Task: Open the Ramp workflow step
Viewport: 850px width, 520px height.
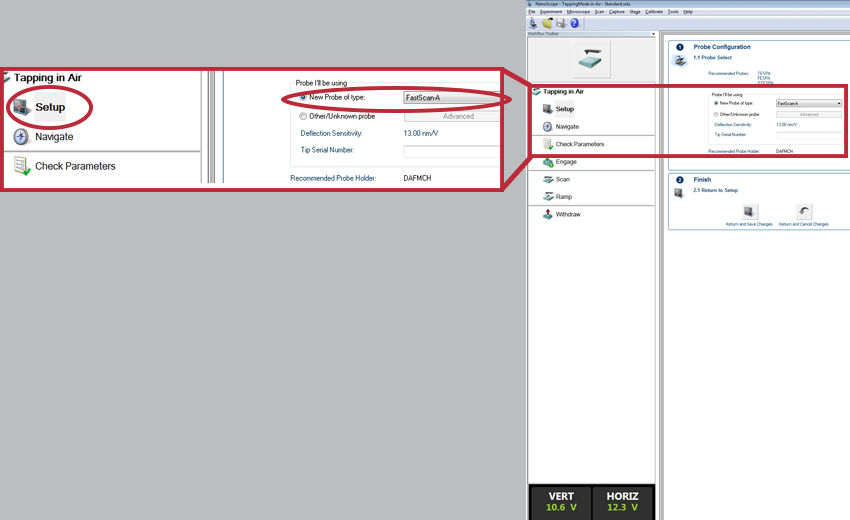Action: (x=563, y=197)
